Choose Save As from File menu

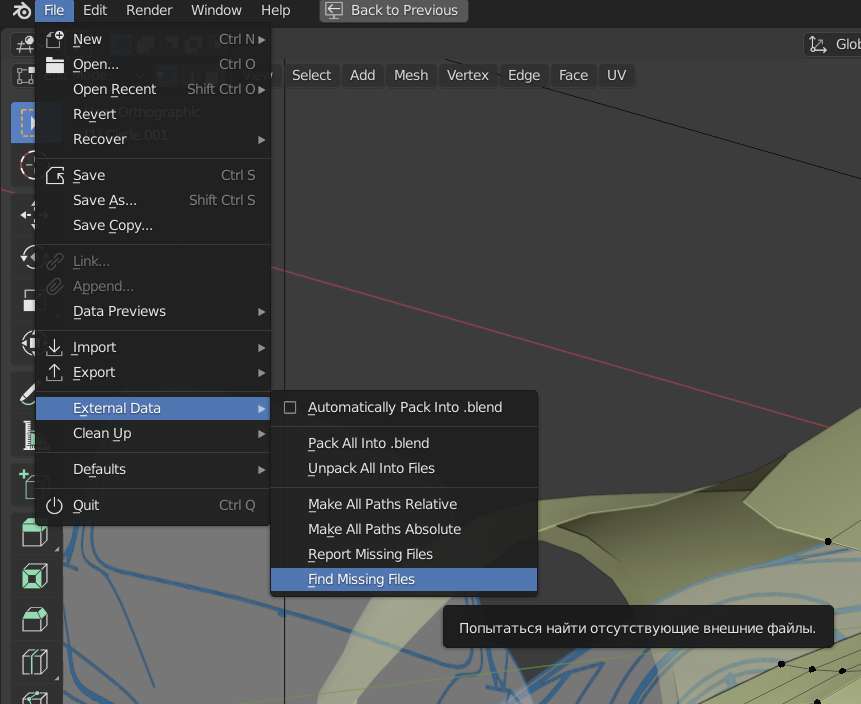point(105,201)
